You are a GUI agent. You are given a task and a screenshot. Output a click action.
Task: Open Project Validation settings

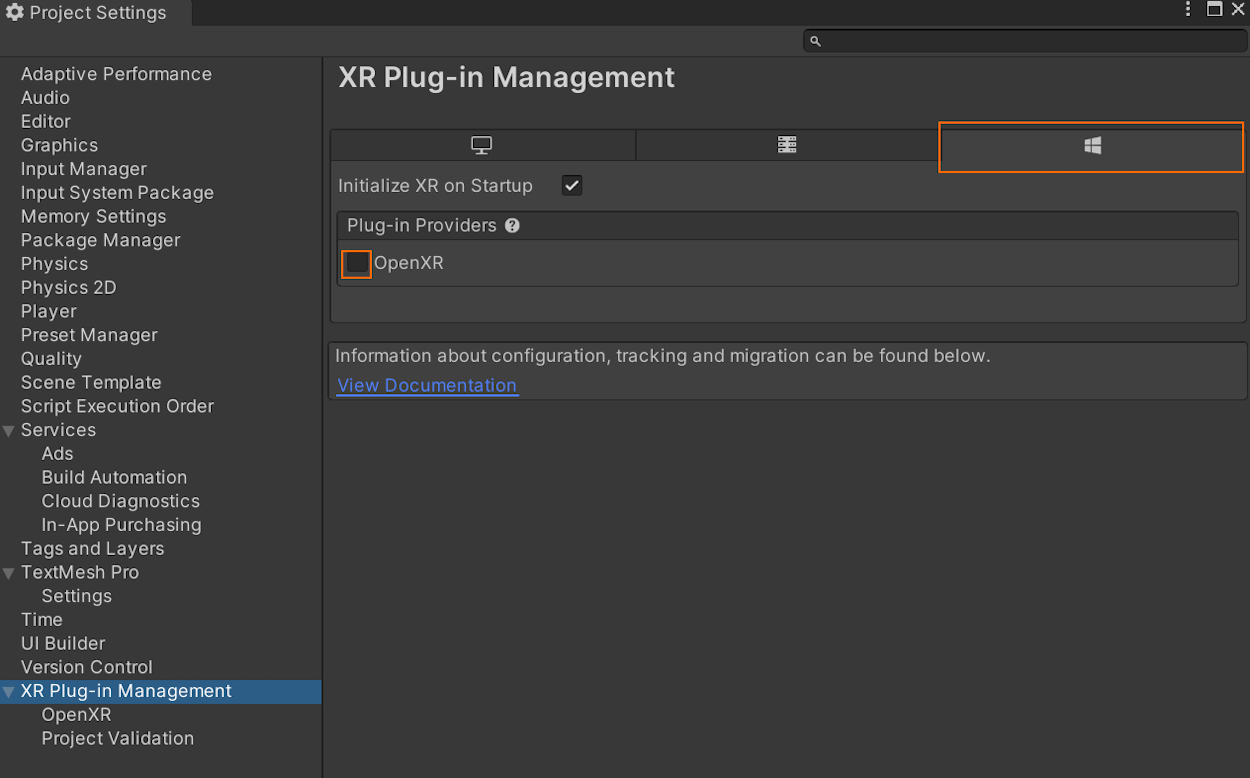coord(118,739)
